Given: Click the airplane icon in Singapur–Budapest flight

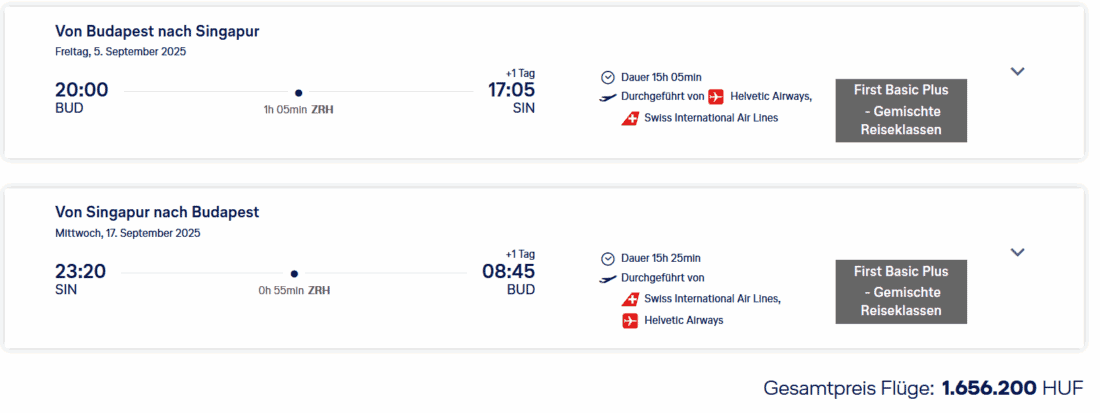Looking at the screenshot, I should (608, 278).
